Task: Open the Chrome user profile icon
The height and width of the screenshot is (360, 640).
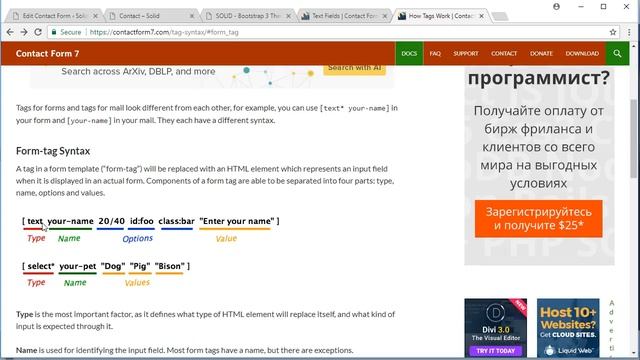Action: [556, 7]
